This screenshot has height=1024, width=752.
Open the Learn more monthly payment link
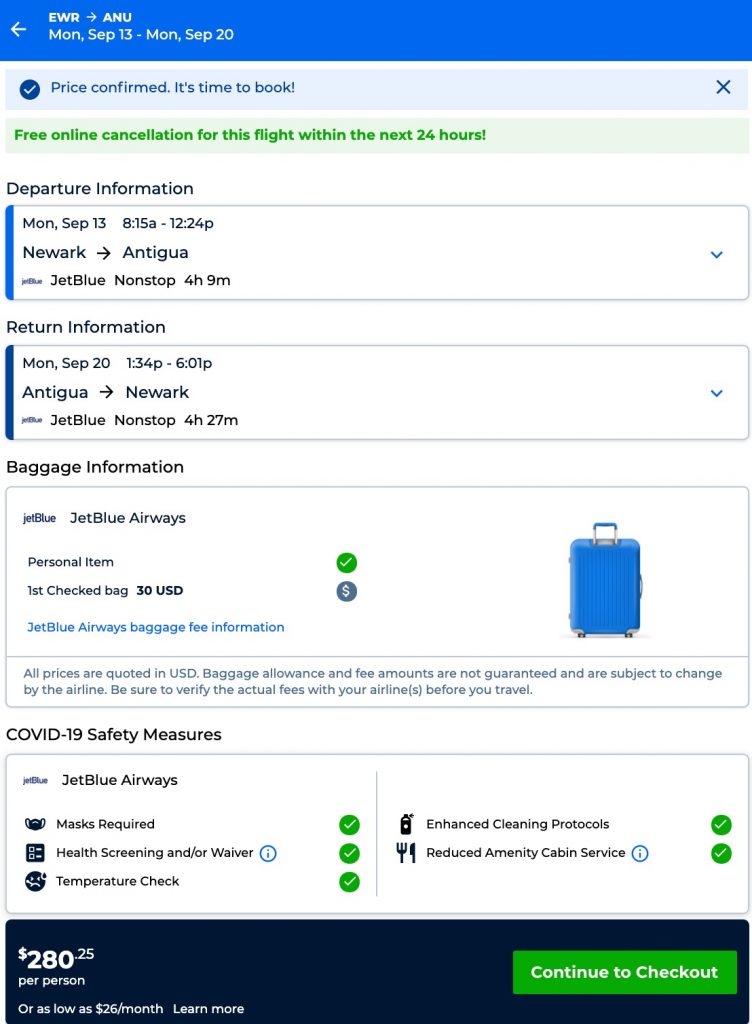[208, 1008]
